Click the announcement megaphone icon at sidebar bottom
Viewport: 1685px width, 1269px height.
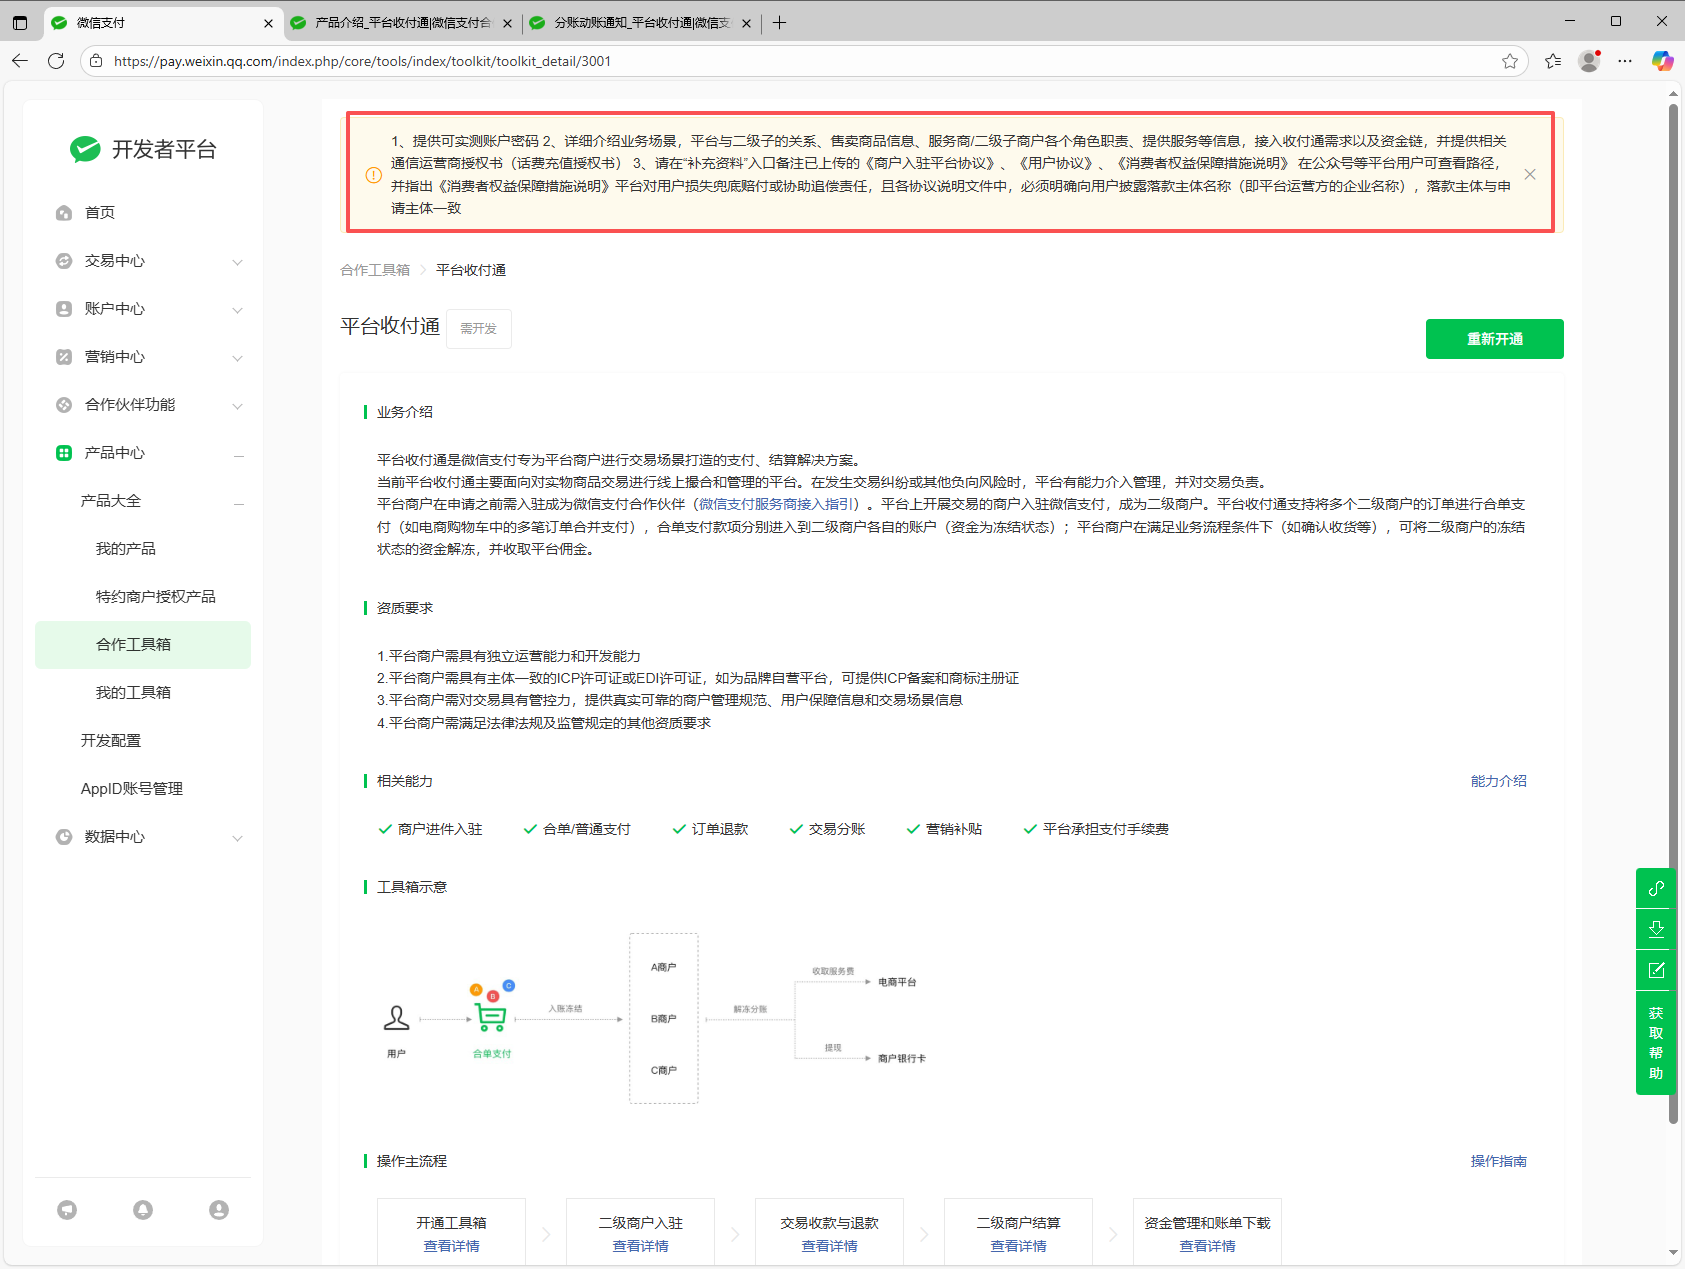[x=67, y=1210]
